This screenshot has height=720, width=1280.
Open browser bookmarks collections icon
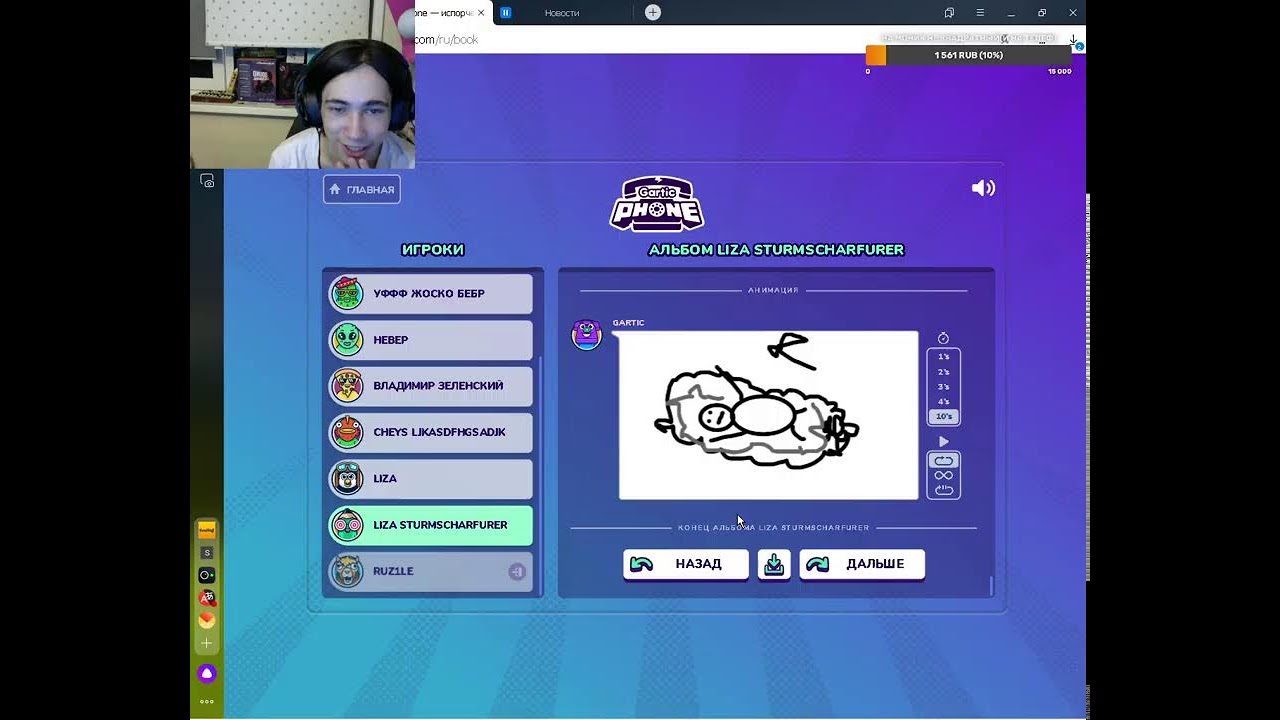pos(949,12)
